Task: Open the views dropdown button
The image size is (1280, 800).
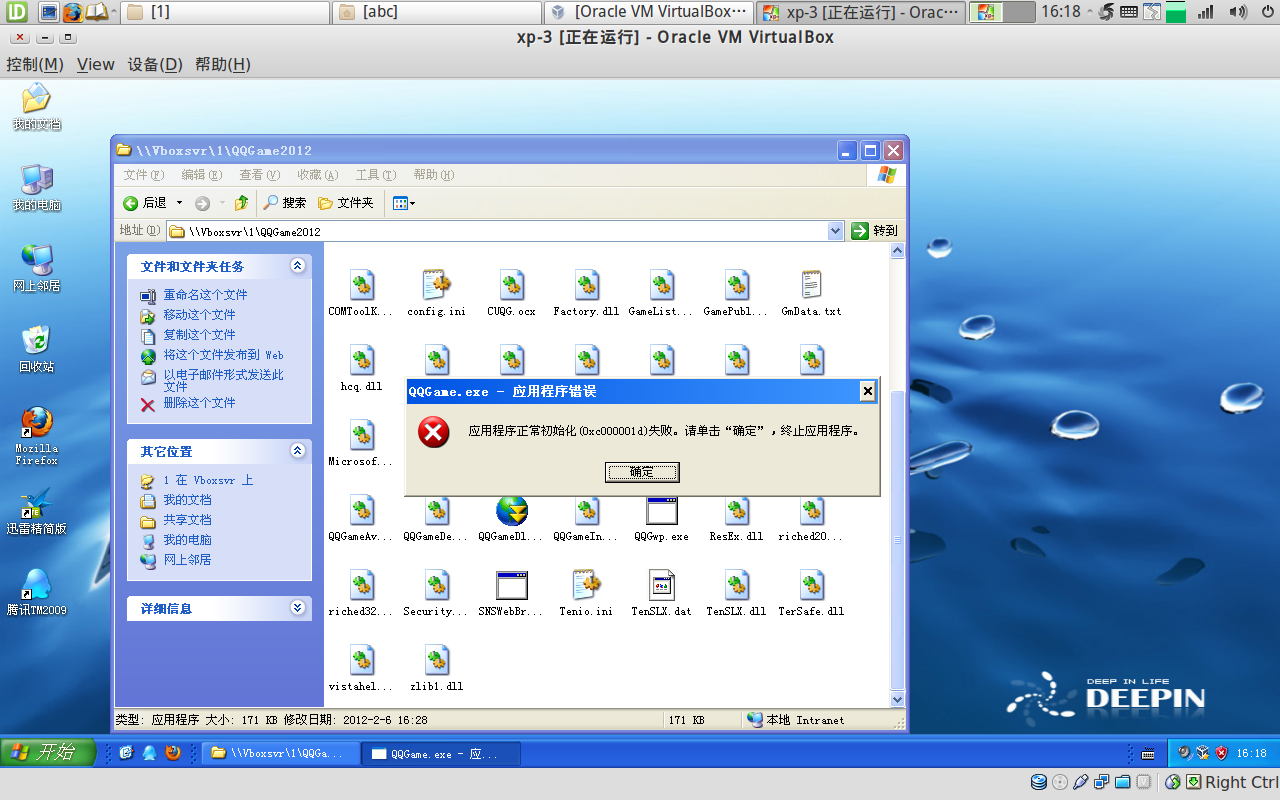Action: (x=403, y=203)
